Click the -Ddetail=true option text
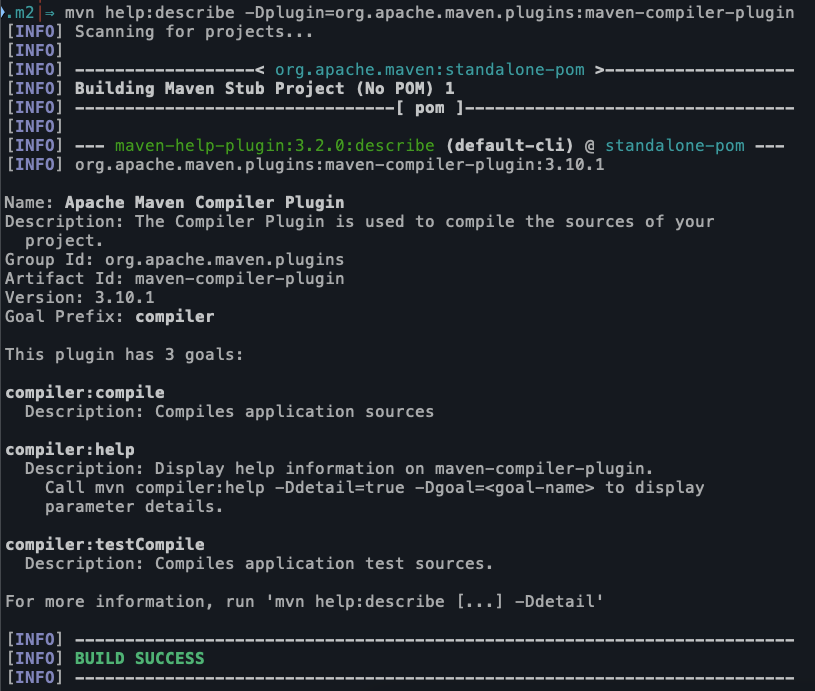The height and width of the screenshot is (691, 815). coord(339,488)
